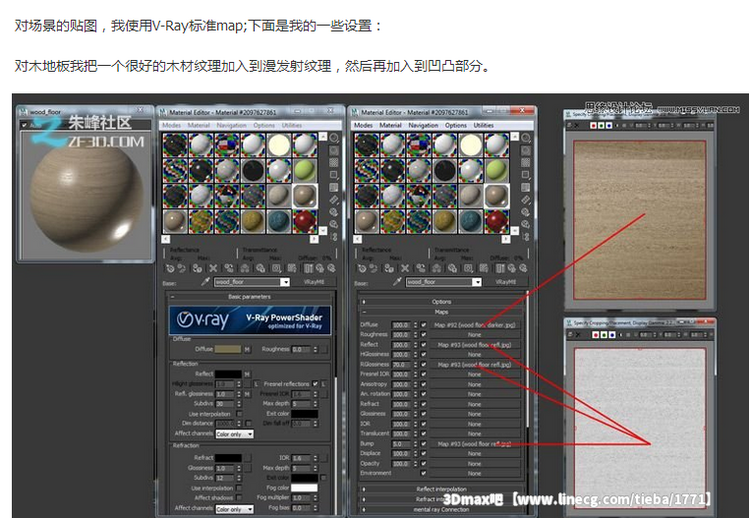Collapse Maps rollout in right editor
750x518 pixels.
pyautogui.click(x=441, y=312)
